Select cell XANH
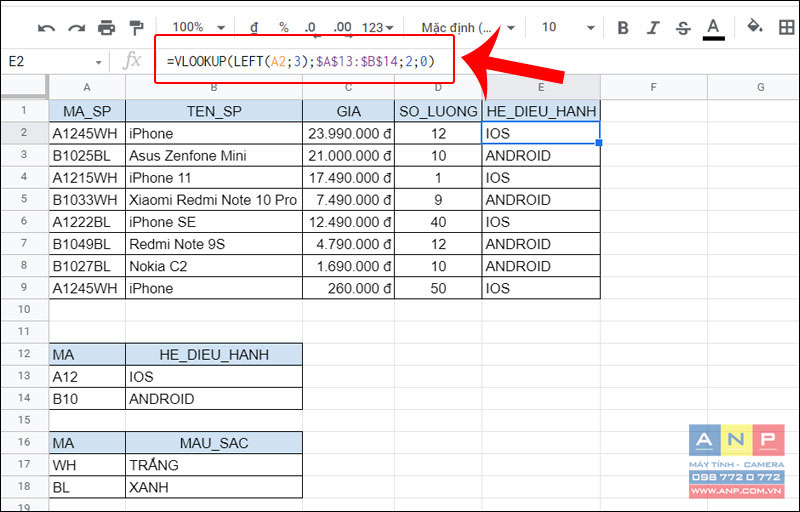The height and width of the screenshot is (512, 800). coord(214,487)
